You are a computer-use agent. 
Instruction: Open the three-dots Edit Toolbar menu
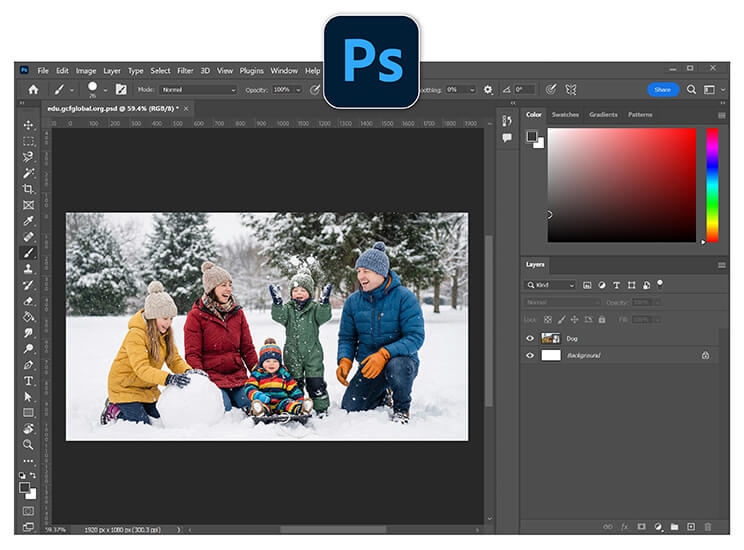click(28, 461)
